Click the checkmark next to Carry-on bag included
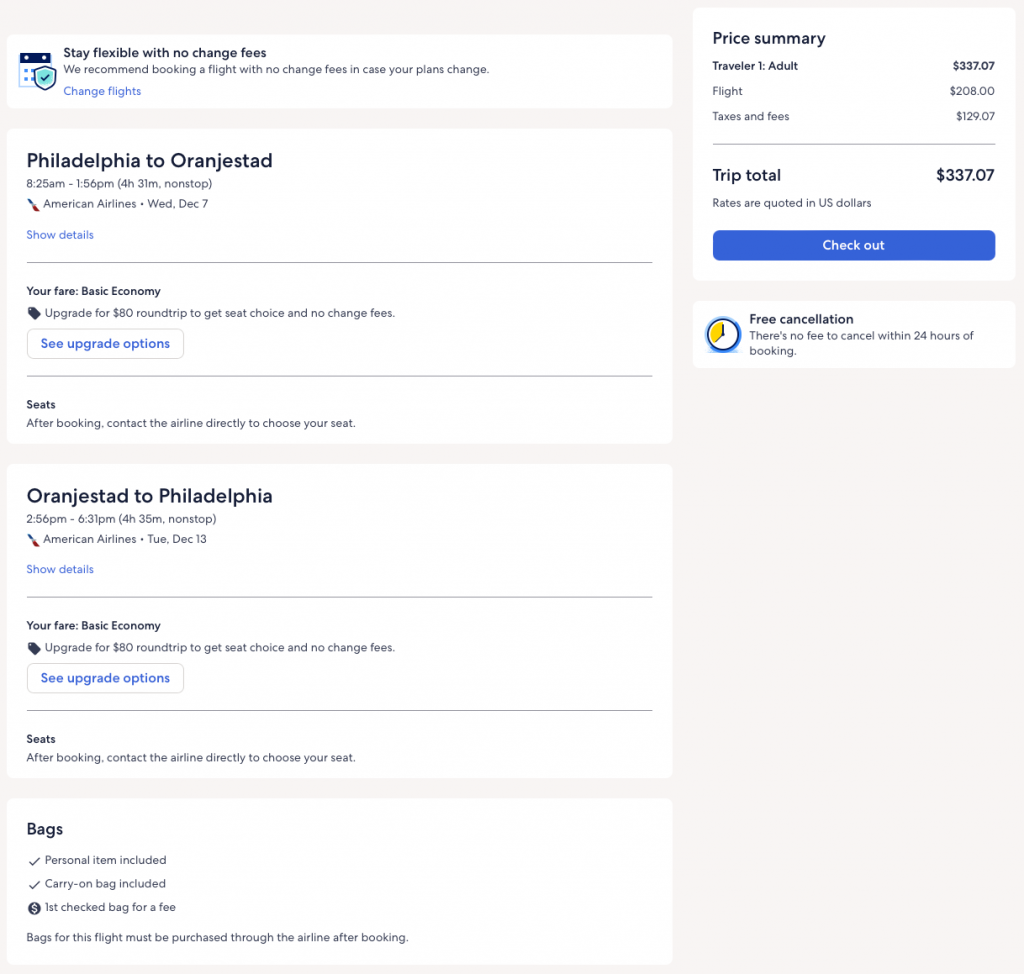Viewport: 1024px width, 974px height. (34, 885)
